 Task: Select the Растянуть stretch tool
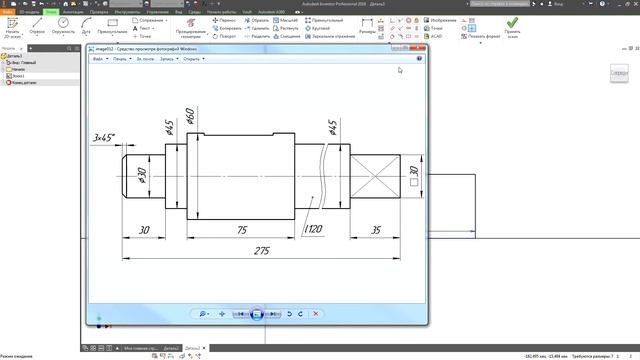286,28
